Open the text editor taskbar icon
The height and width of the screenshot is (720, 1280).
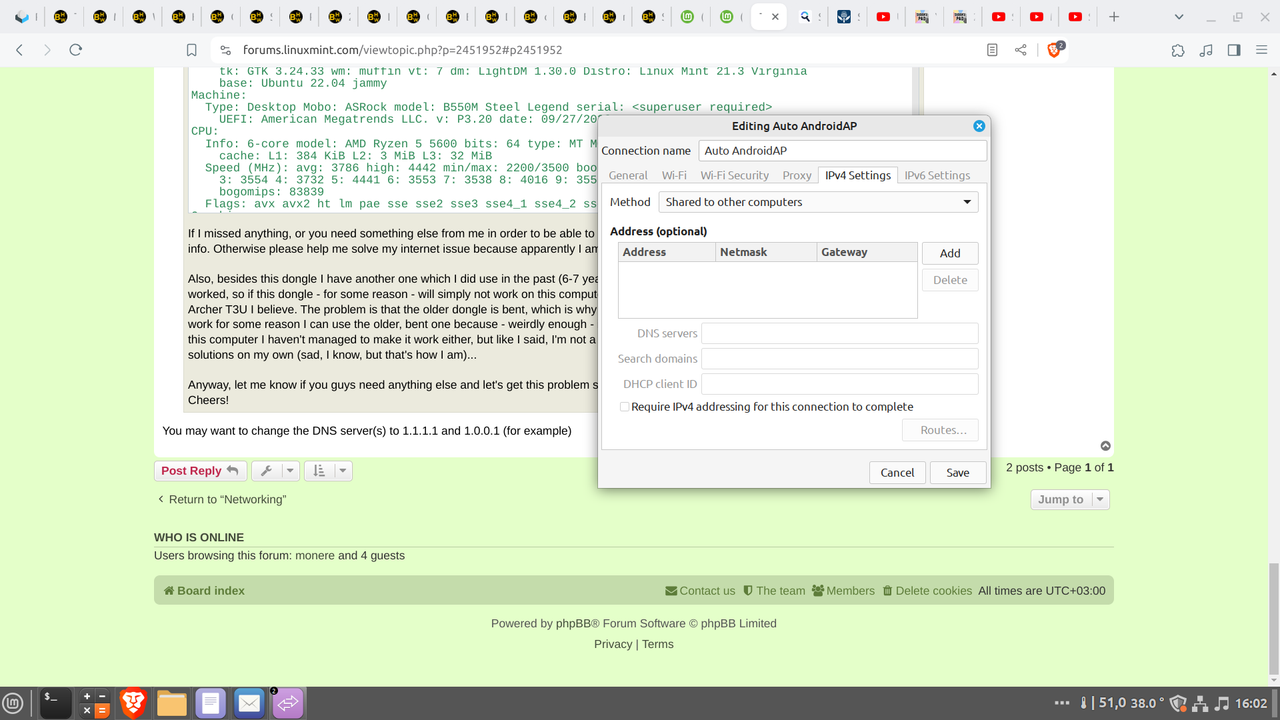210,704
